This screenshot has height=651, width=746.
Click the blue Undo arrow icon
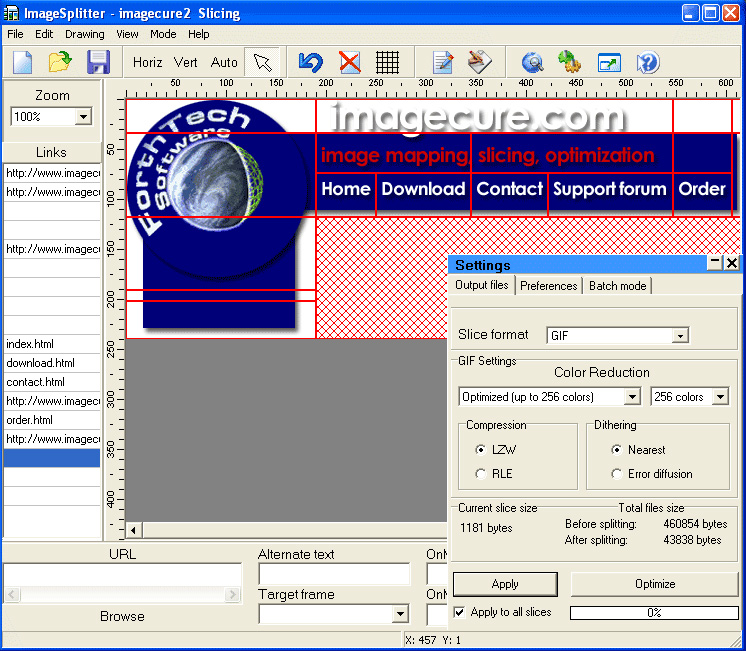coord(311,62)
